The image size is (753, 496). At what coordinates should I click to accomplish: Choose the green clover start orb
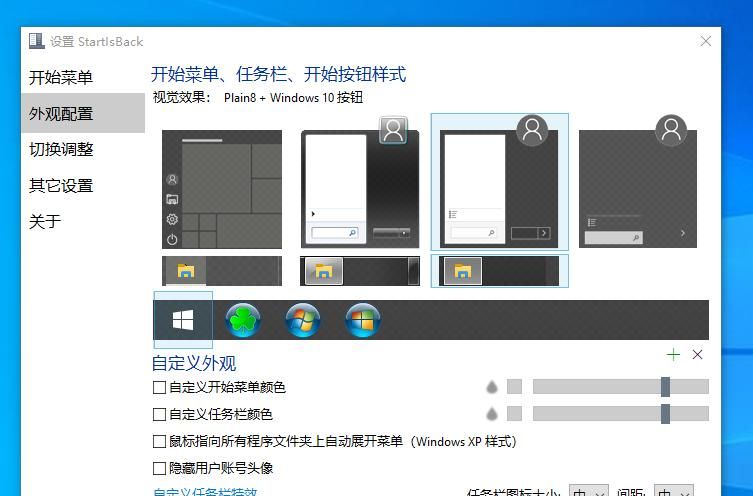[x=243, y=320]
